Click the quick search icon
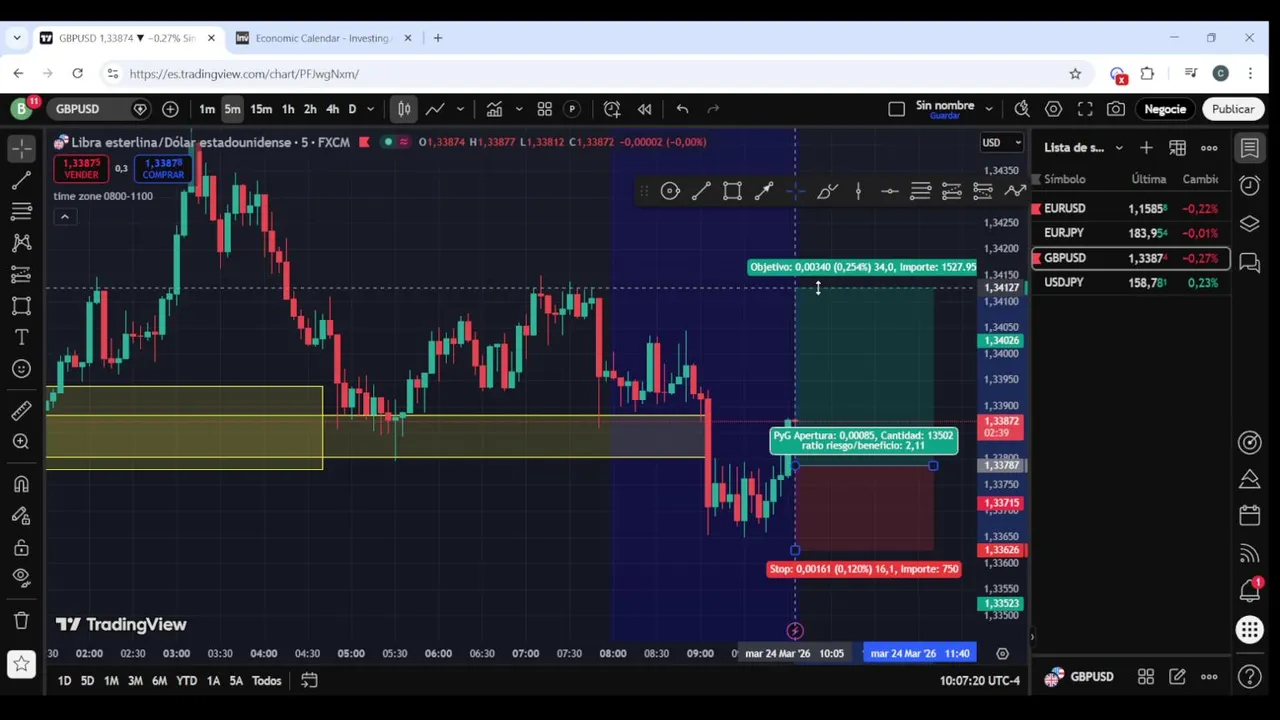This screenshot has width=1280, height=720. point(1022,109)
